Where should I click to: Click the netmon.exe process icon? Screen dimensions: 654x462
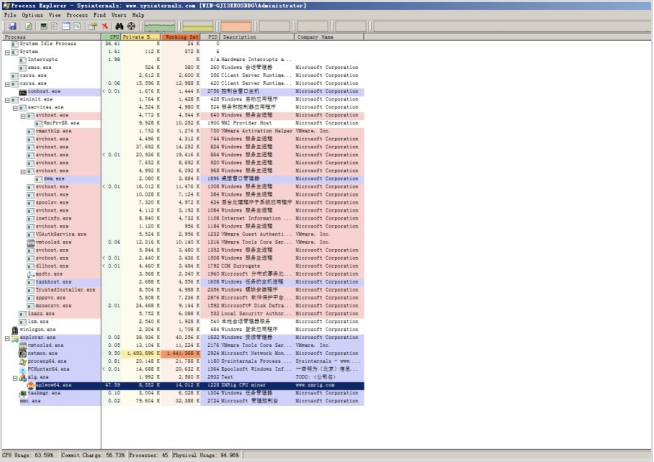tap(23, 353)
